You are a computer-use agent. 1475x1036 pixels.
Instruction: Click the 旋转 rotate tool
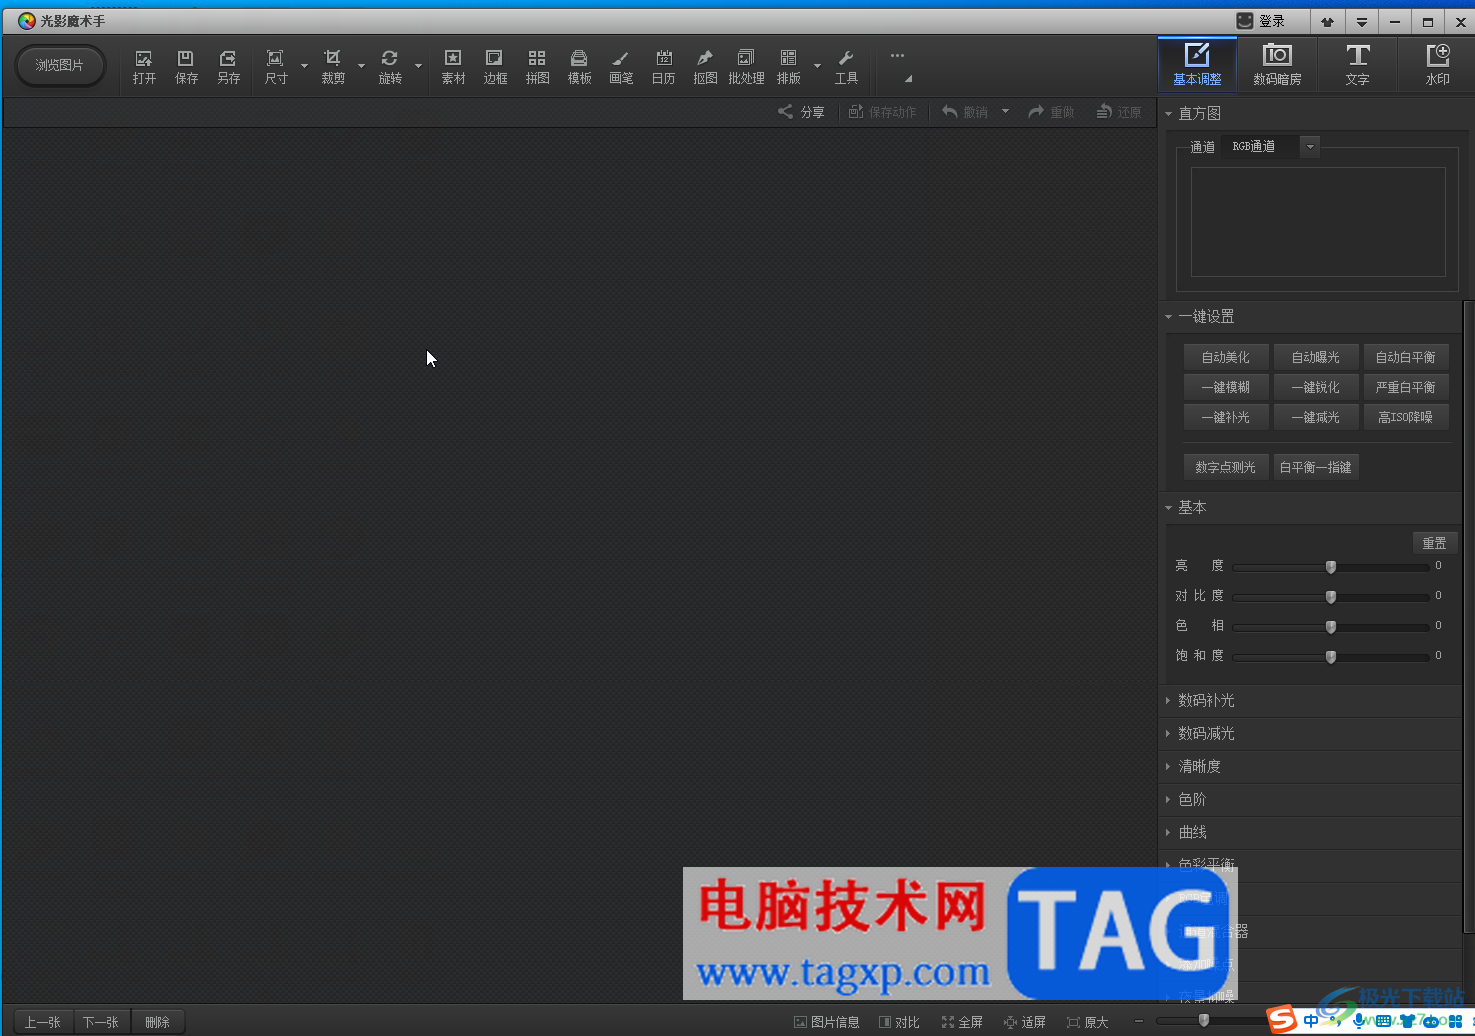coord(390,66)
